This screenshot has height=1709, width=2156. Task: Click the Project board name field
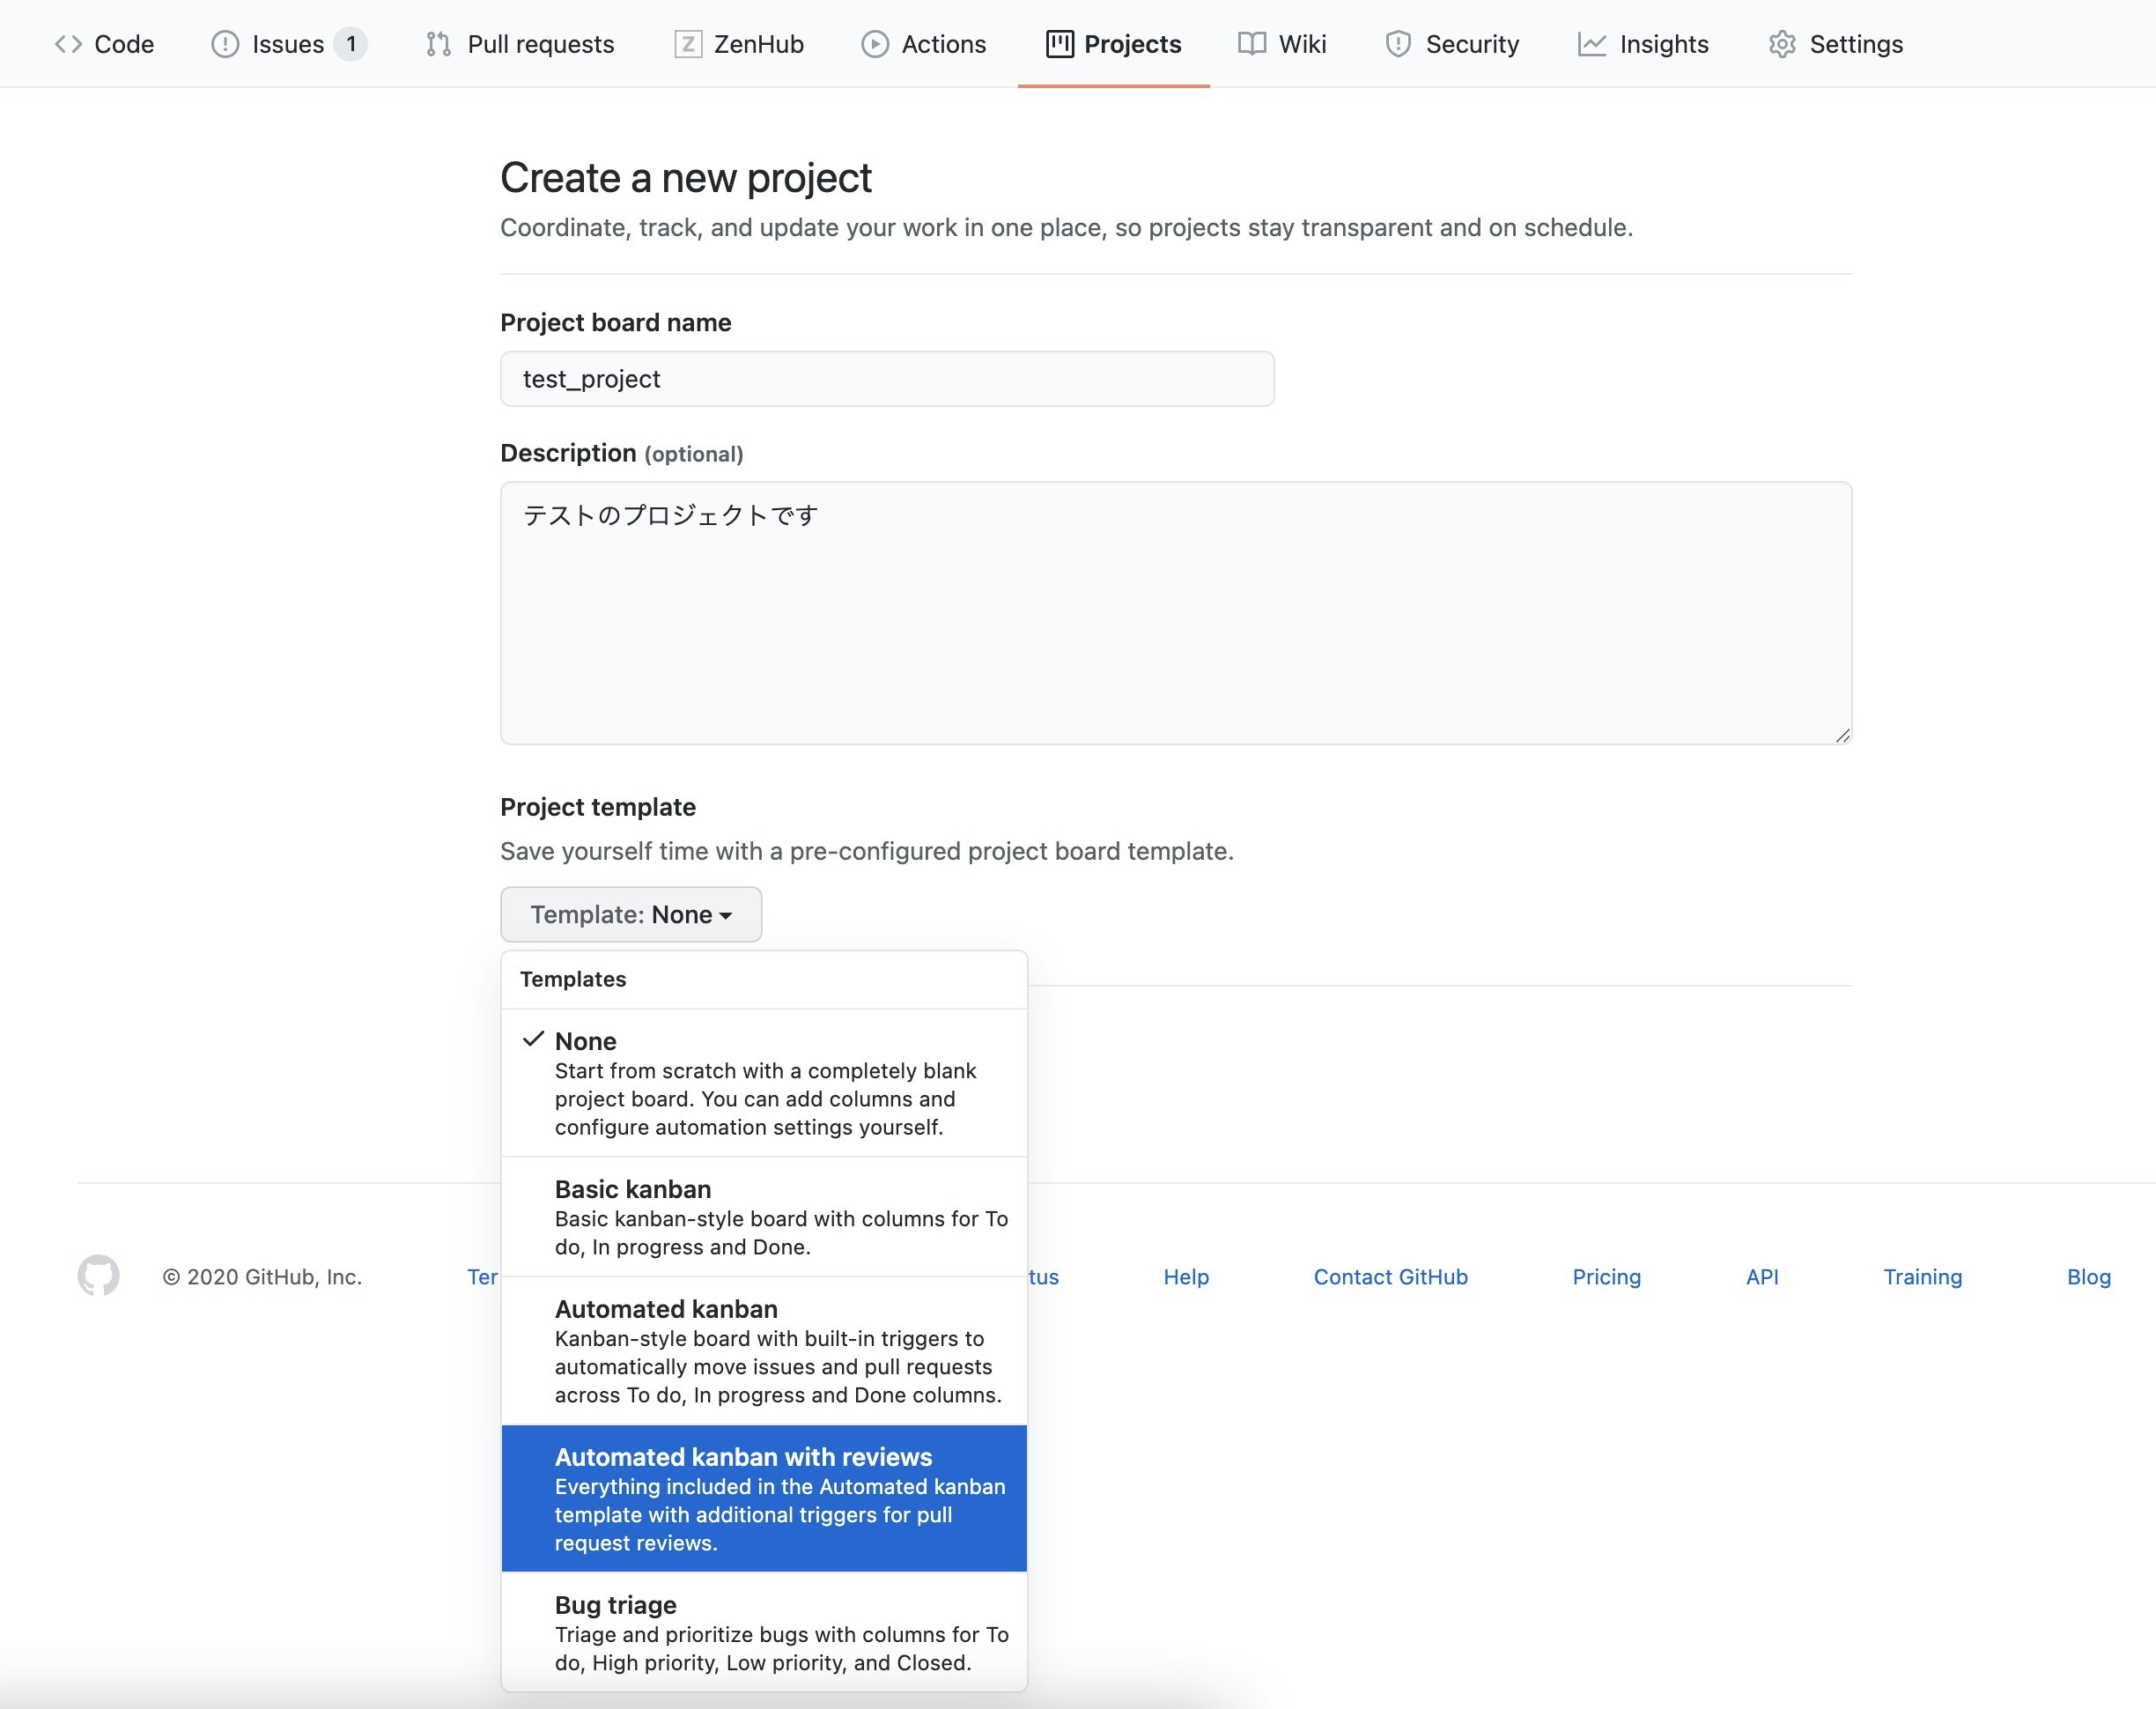pyautogui.click(x=887, y=379)
